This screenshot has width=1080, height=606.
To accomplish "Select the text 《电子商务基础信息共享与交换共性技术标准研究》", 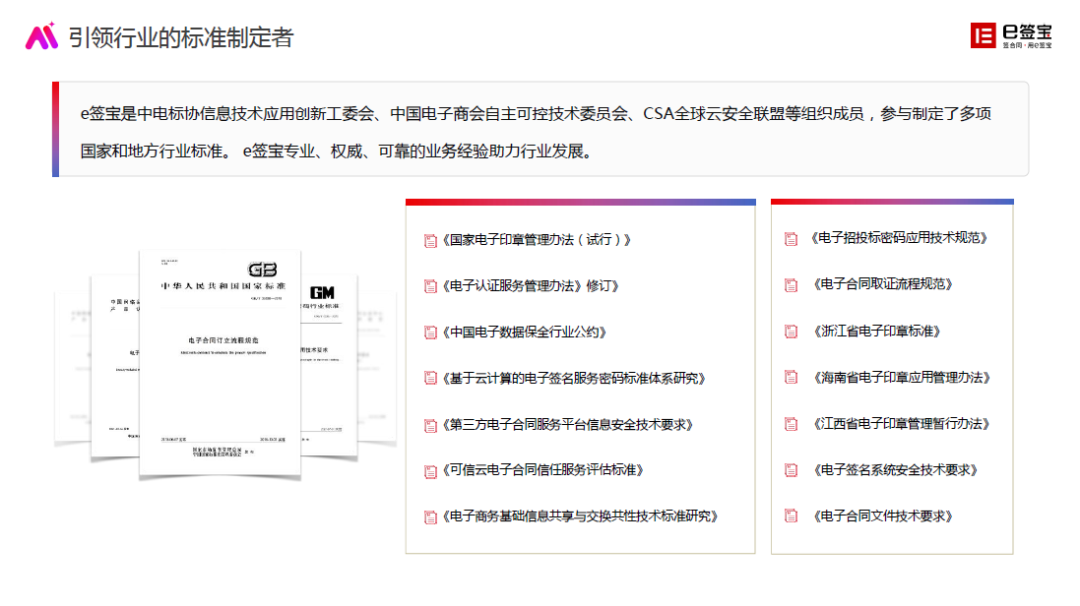I will pos(580,516).
